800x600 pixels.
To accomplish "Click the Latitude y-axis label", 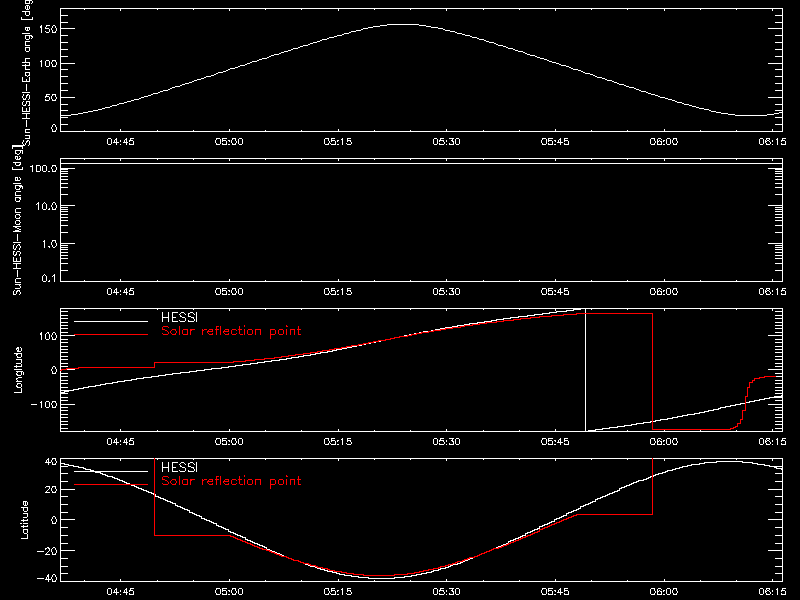I will (x=24, y=520).
